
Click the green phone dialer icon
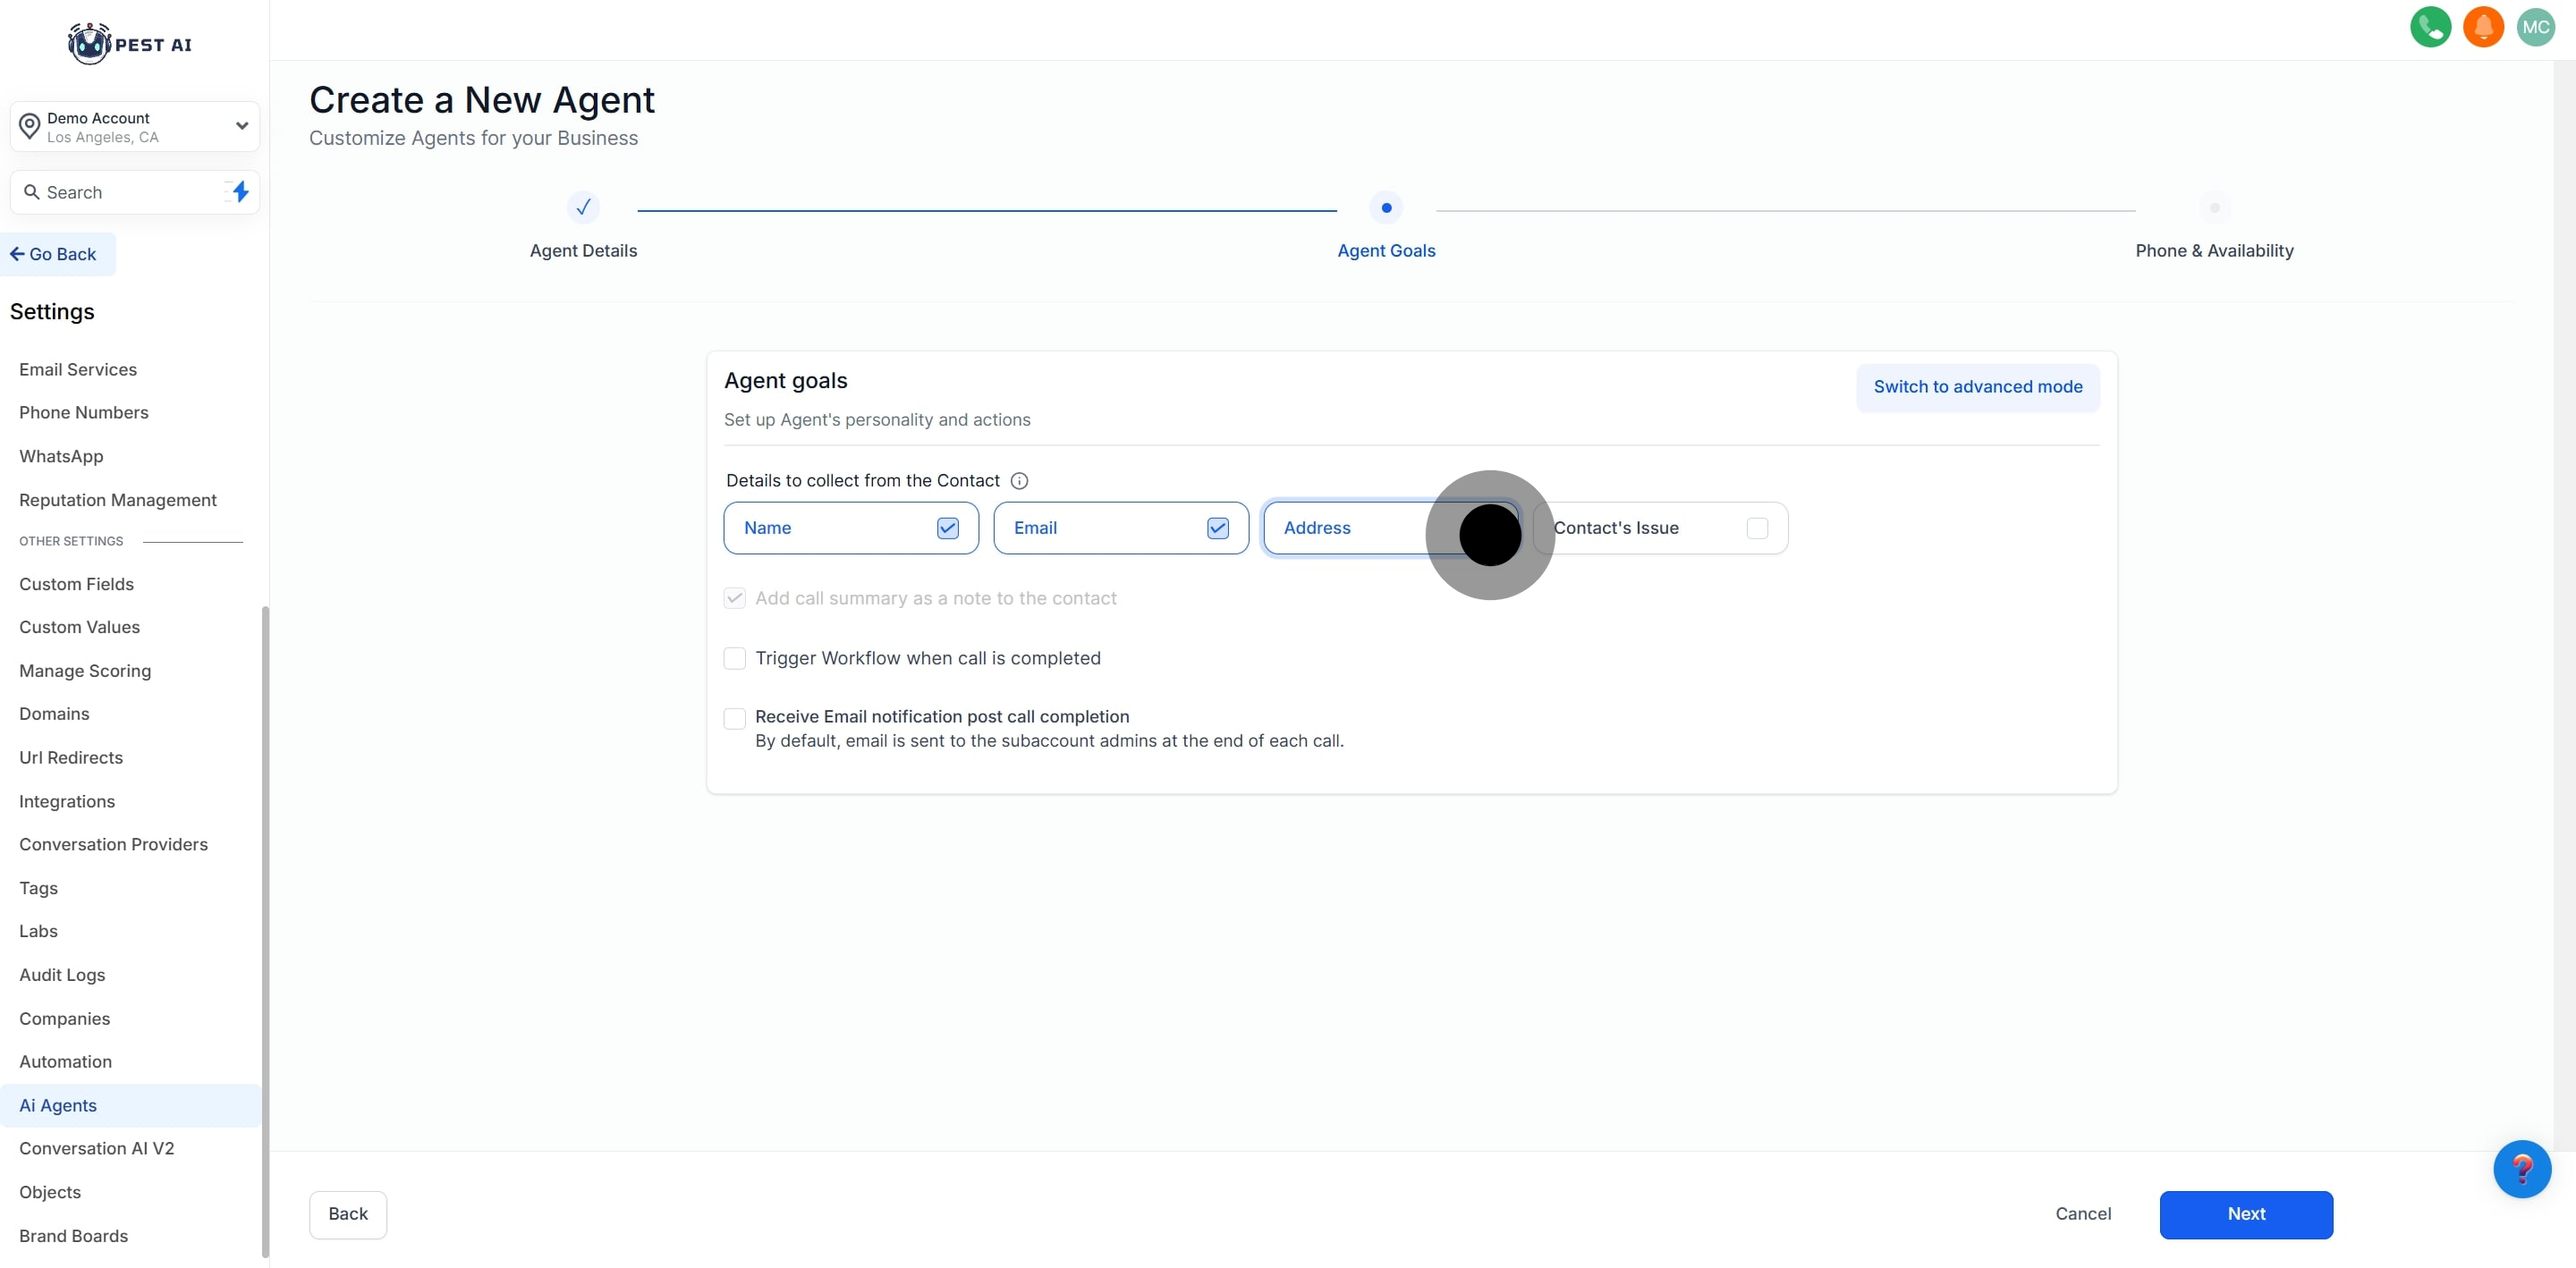click(x=2430, y=27)
